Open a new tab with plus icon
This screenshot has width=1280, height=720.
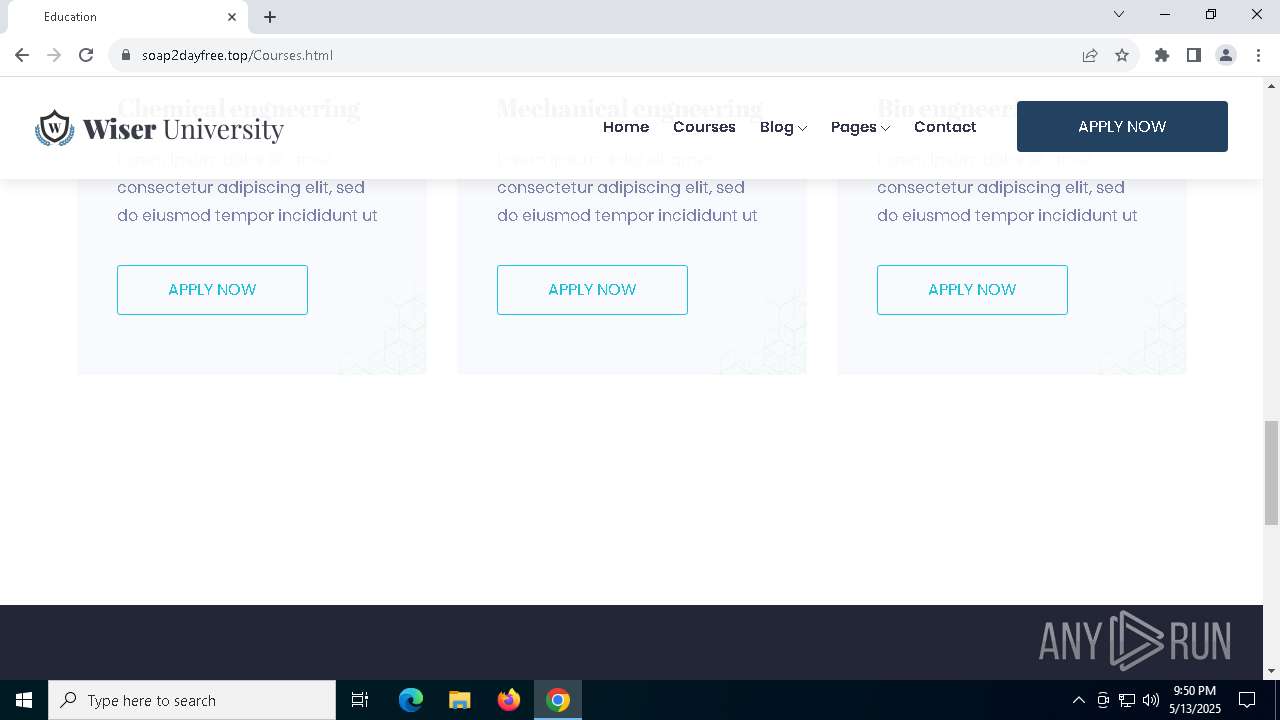tap(270, 17)
